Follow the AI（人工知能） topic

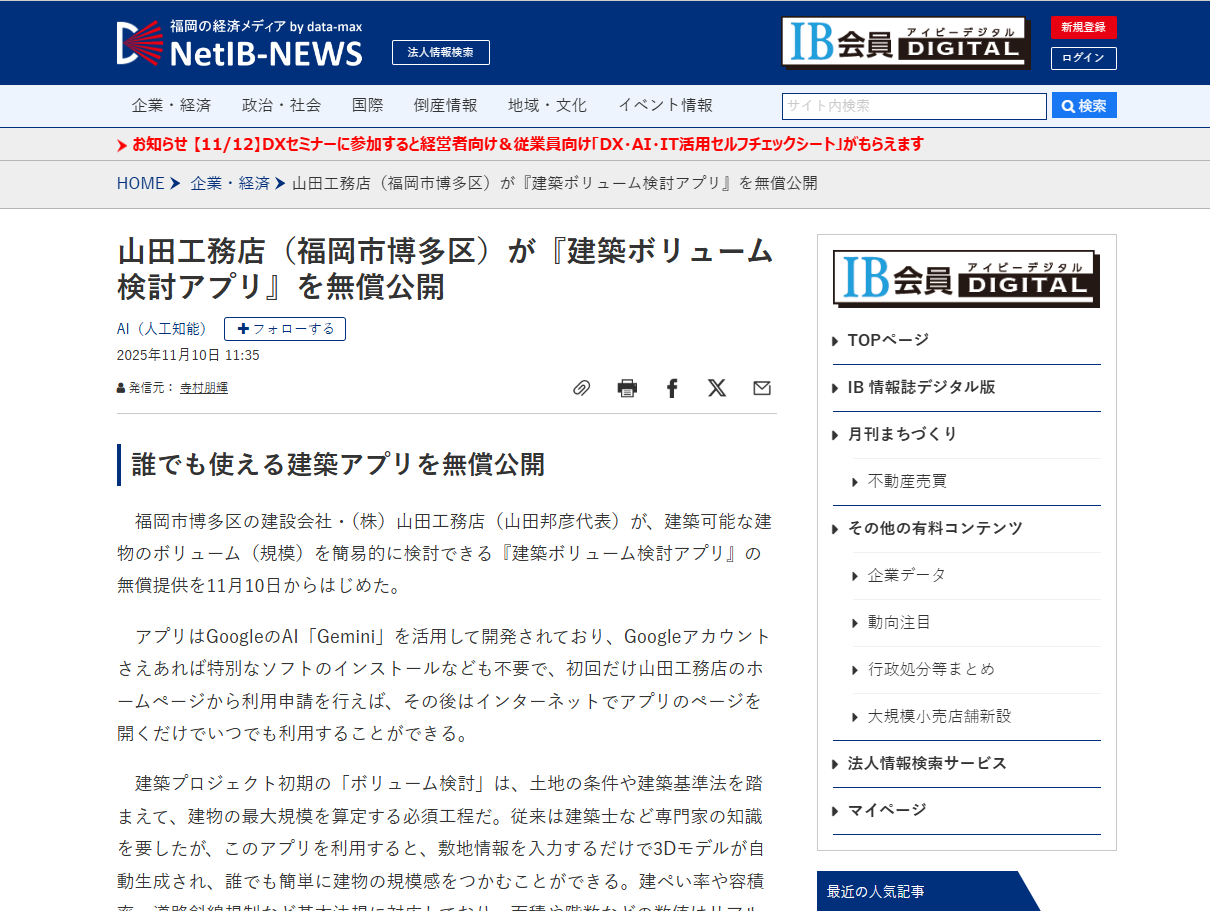click(285, 329)
